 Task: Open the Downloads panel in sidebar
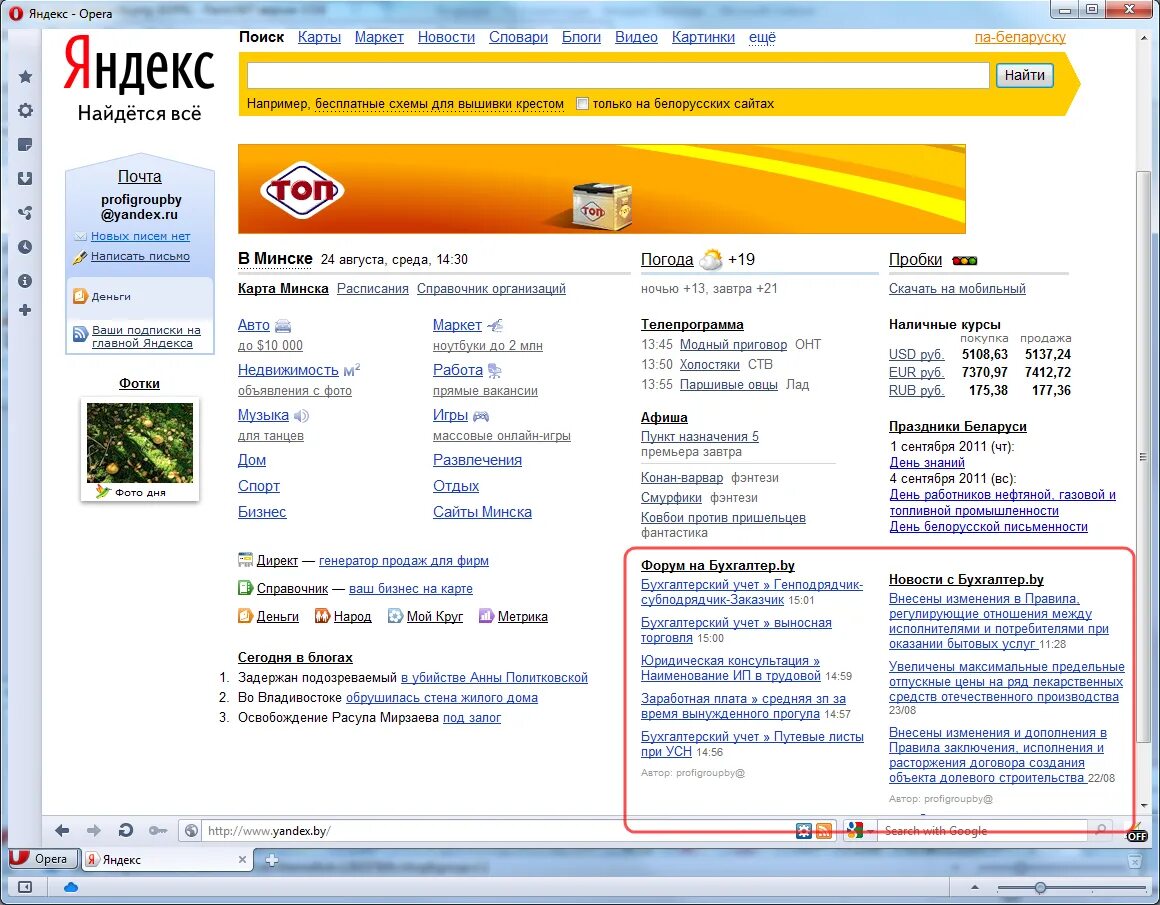(x=25, y=178)
